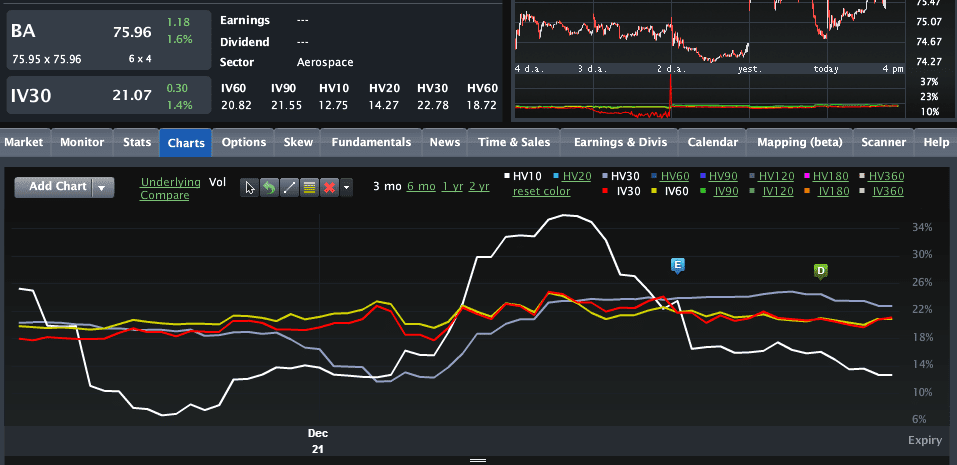This screenshot has width=957, height=465.
Task: Select the draw line tool
Action: point(289,187)
